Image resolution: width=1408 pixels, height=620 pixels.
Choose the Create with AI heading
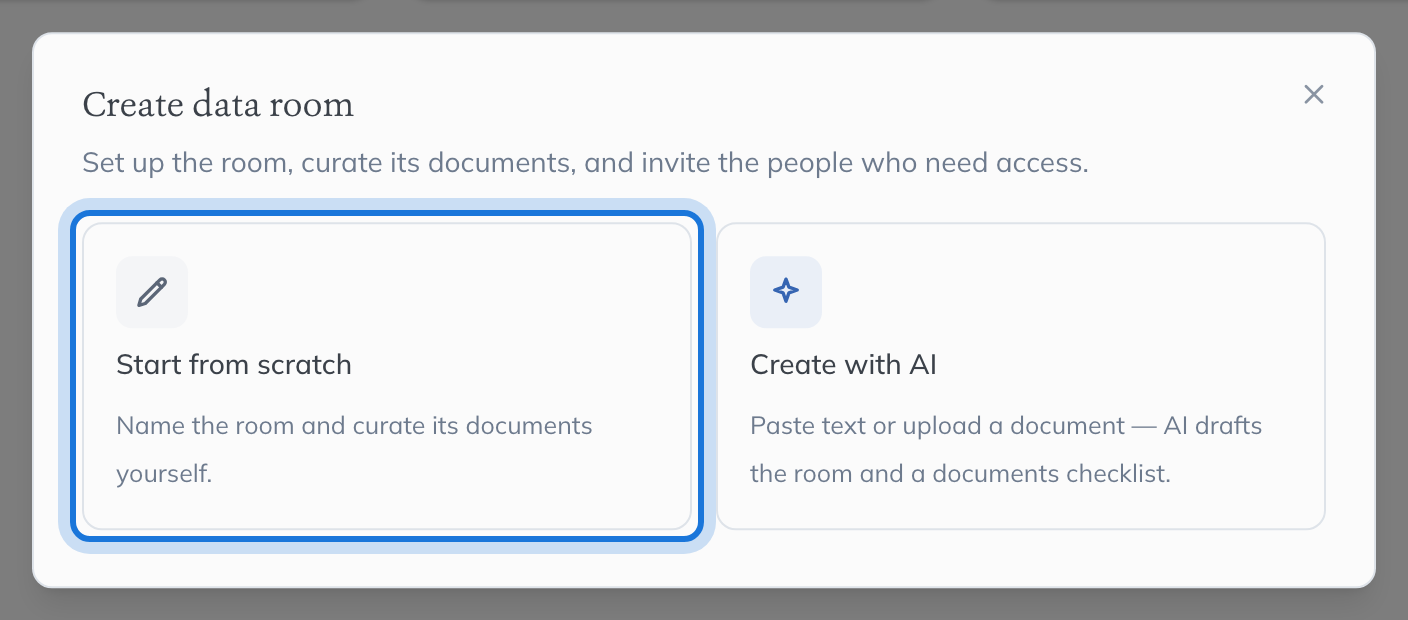point(843,364)
